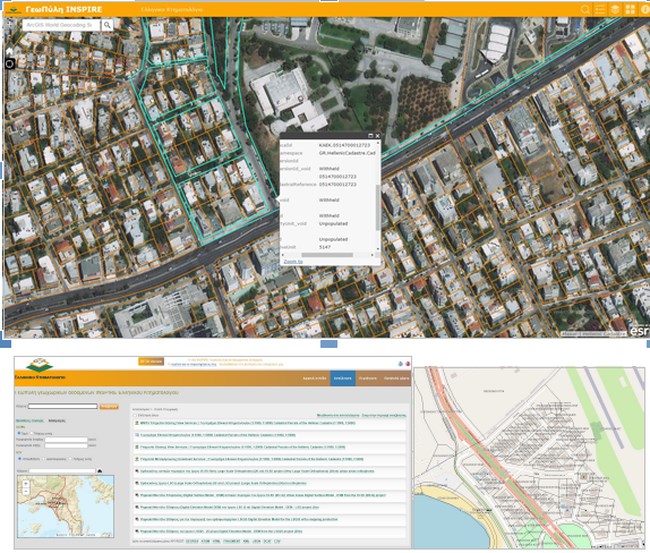Image resolution: width=650 pixels, height=553 pixels.
Task: Type in ArcGIS World Geocoding search box
Action: pyautogui.click(x=60, y=24)
